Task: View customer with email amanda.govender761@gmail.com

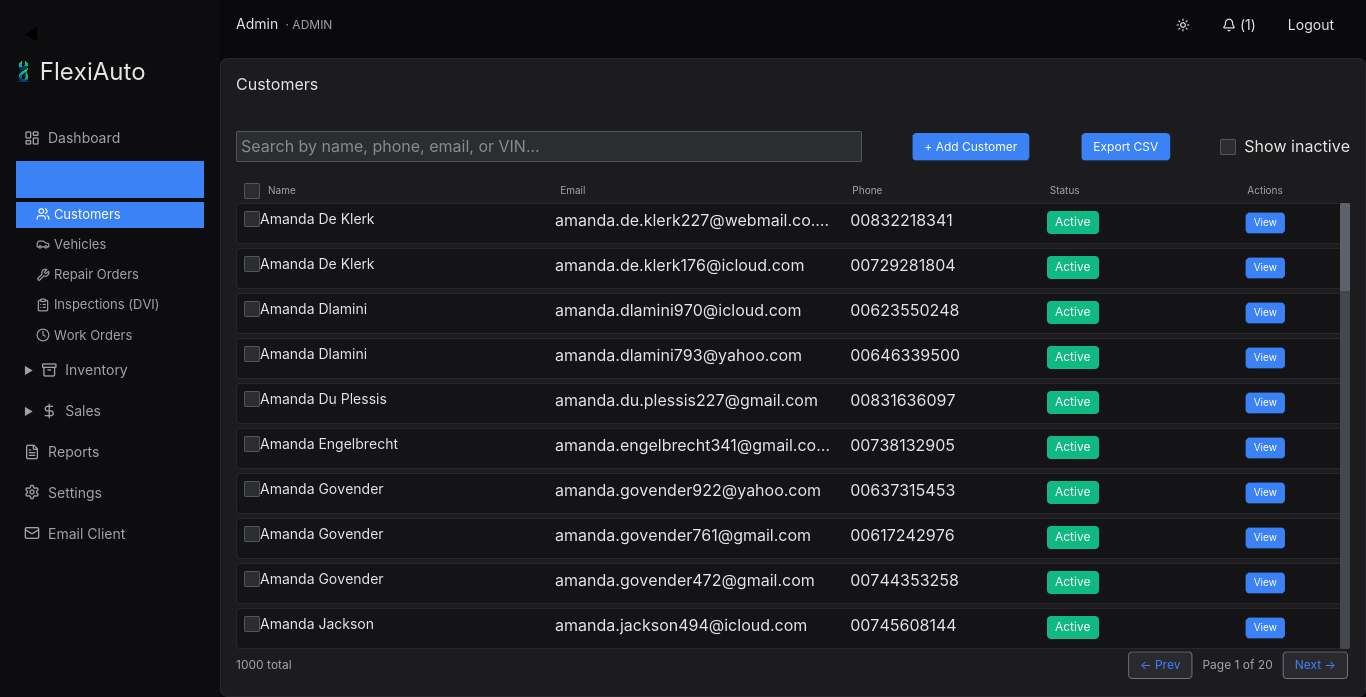Action: pos(1265,538)
